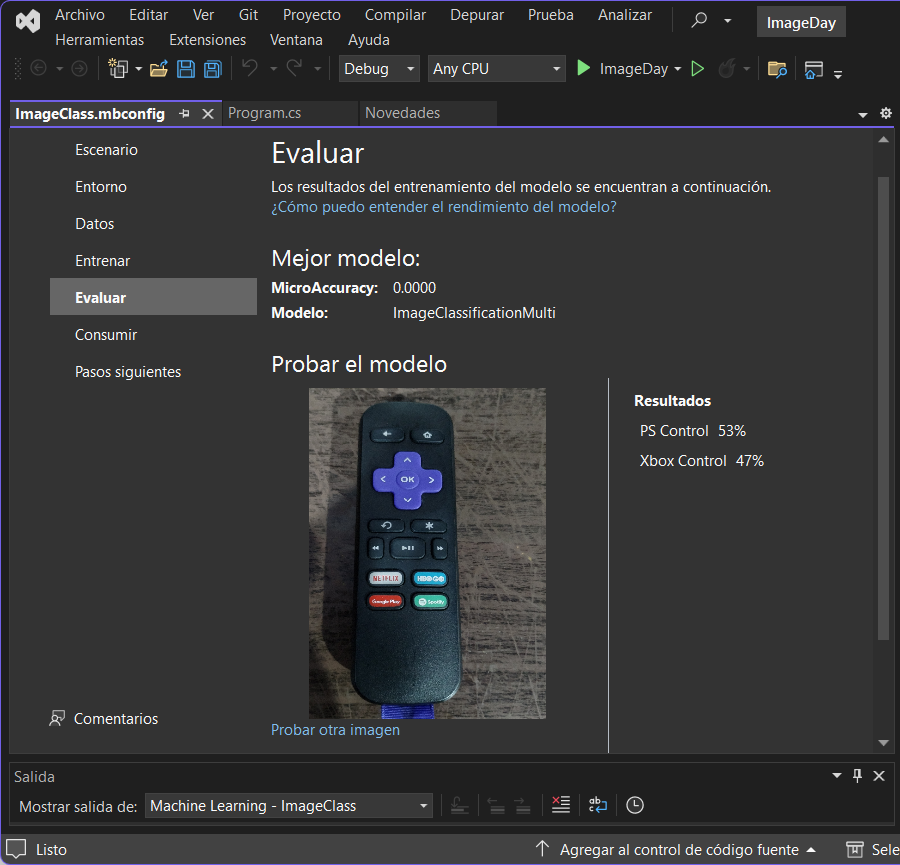Go to the Pasos siguientes step
Image resolution: width=900 pixels, height=865 pixels.
click(x=153, y=372)
